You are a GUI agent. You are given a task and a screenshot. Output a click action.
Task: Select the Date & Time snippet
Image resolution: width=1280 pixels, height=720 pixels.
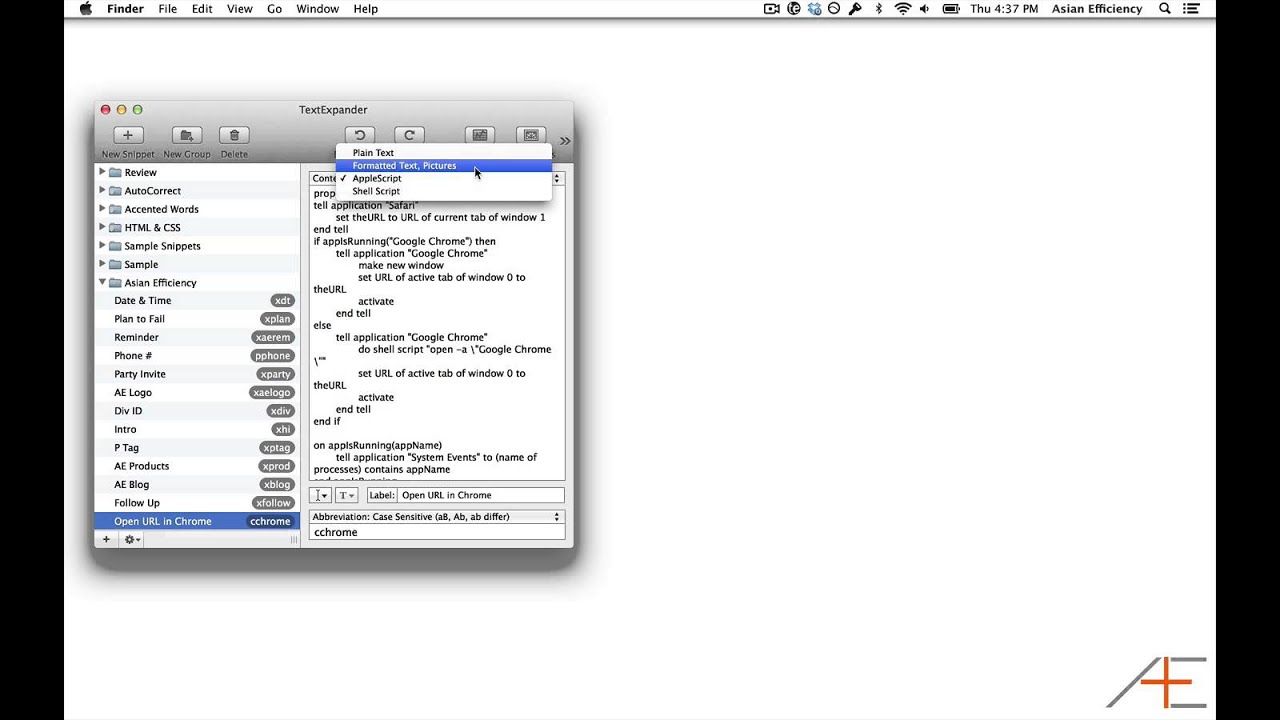[197, 300]
